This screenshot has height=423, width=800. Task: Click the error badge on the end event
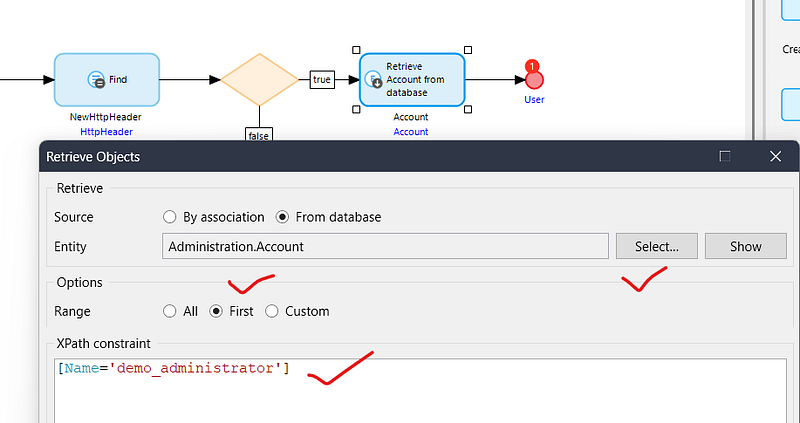coord(532,67)
